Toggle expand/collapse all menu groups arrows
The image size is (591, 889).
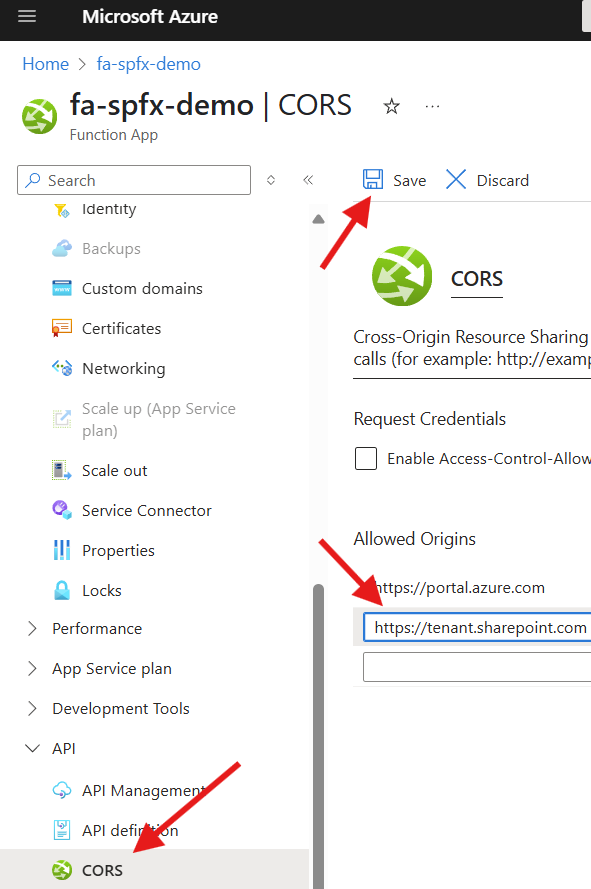pyautogui.click(x=271, y=180)
